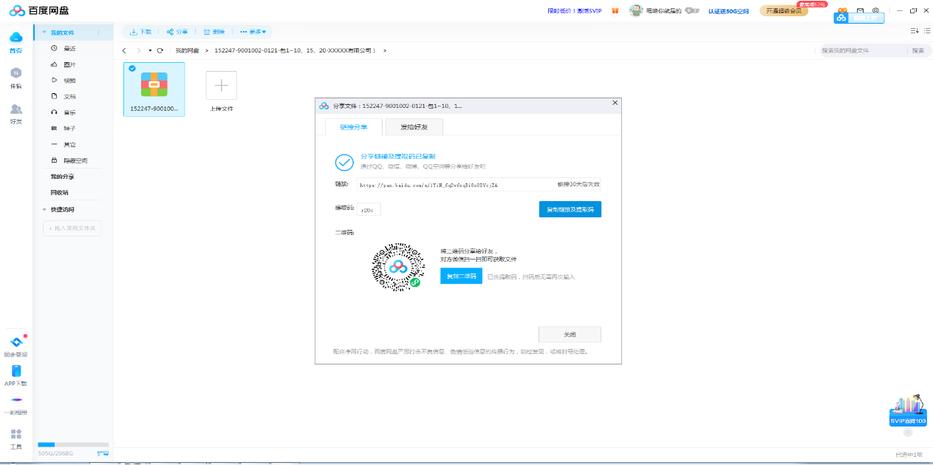Click the copy QR code button
933x465 pixels.
461,276
